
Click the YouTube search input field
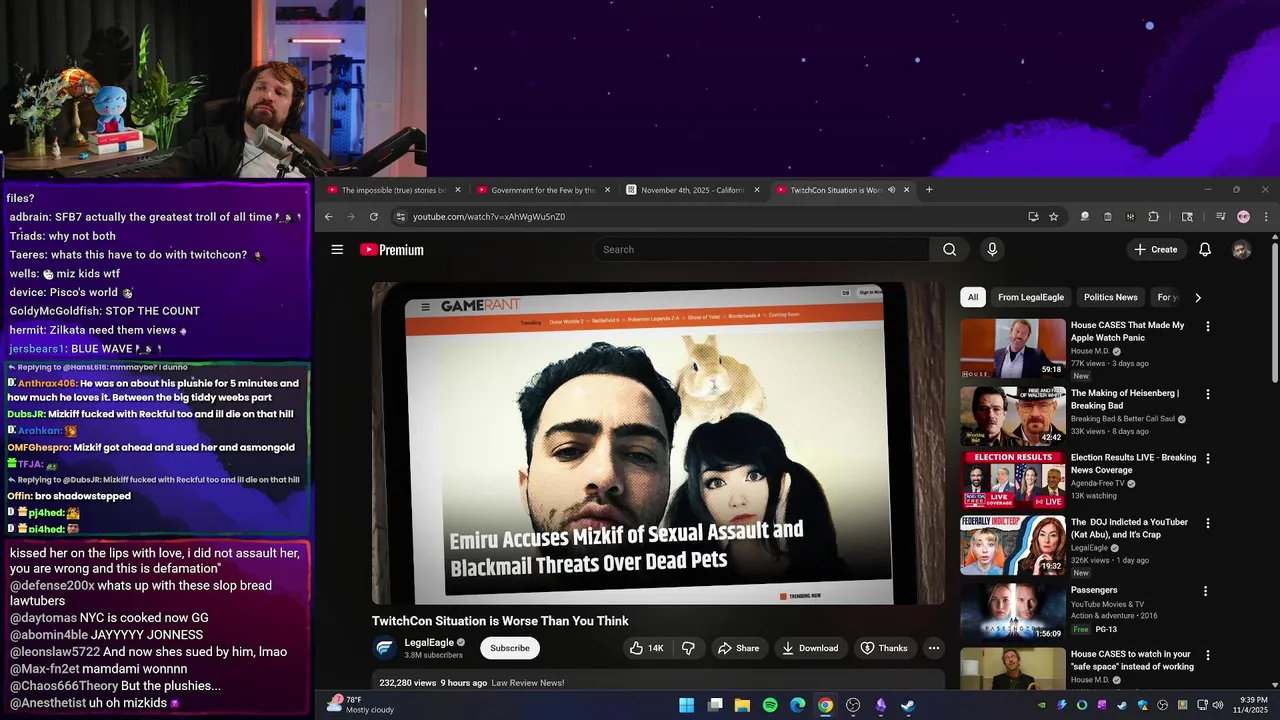tap(761, 250)
